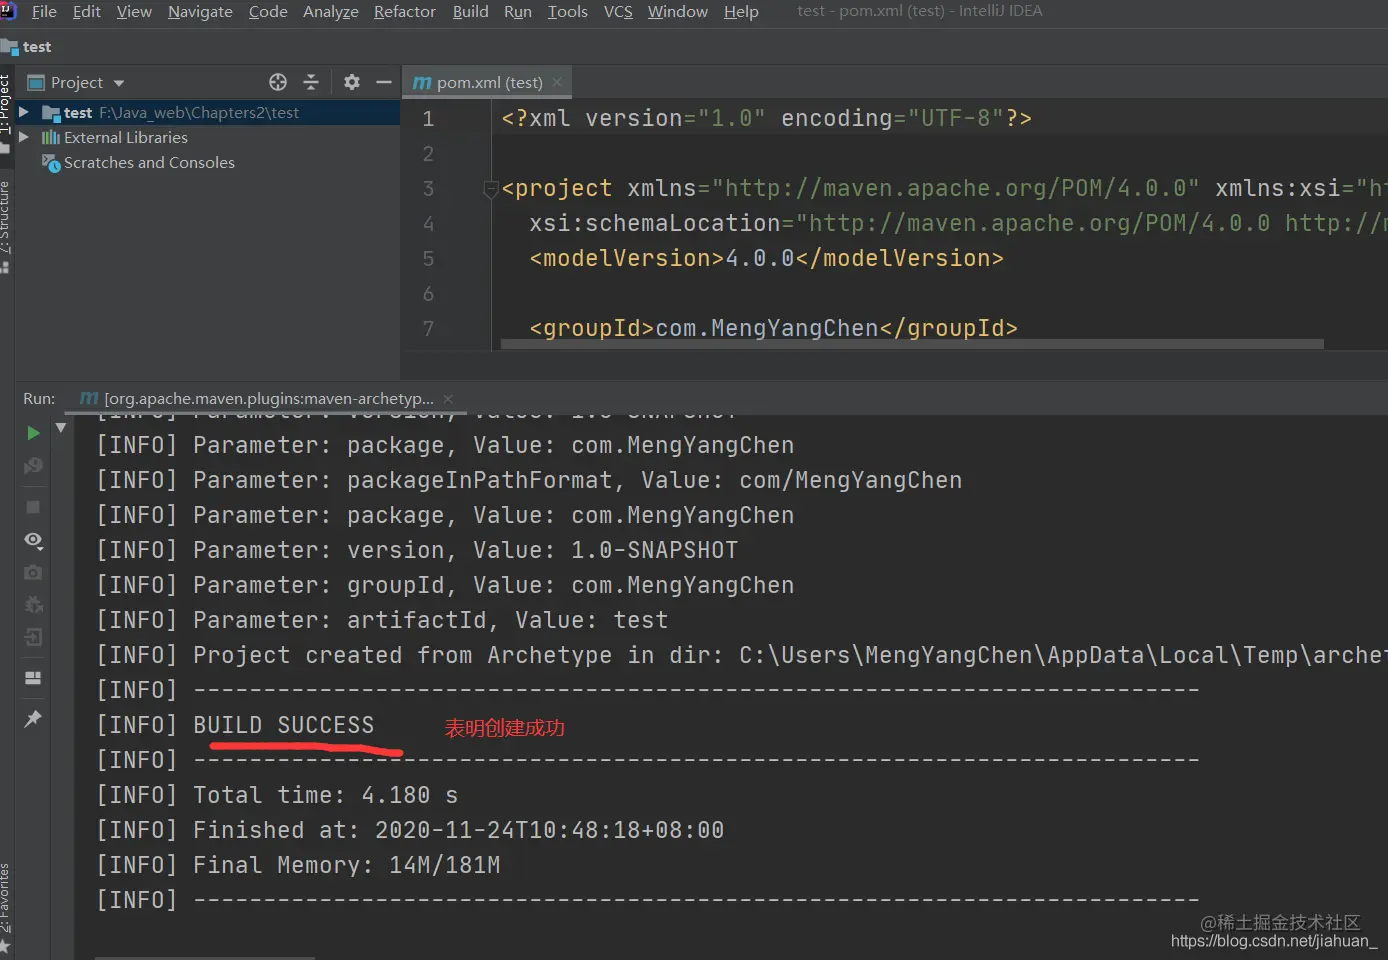
Task: Click the settings-with-arrow icon in Run toolbar
Action: (x=33, y=604)
